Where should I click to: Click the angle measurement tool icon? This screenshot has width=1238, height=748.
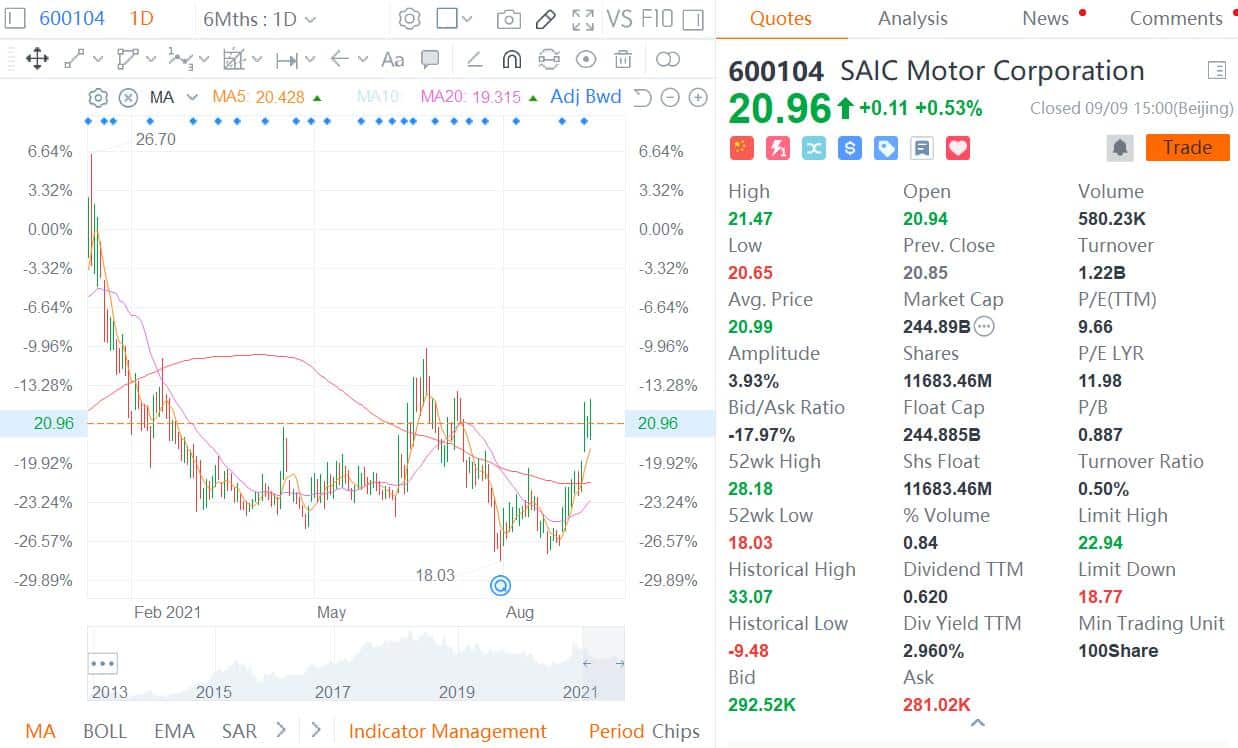(474, 59)
